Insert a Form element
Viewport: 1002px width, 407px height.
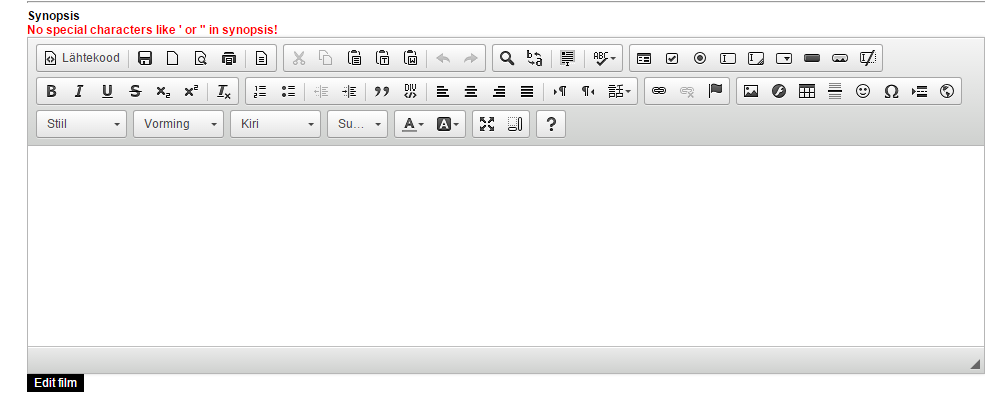644,58
